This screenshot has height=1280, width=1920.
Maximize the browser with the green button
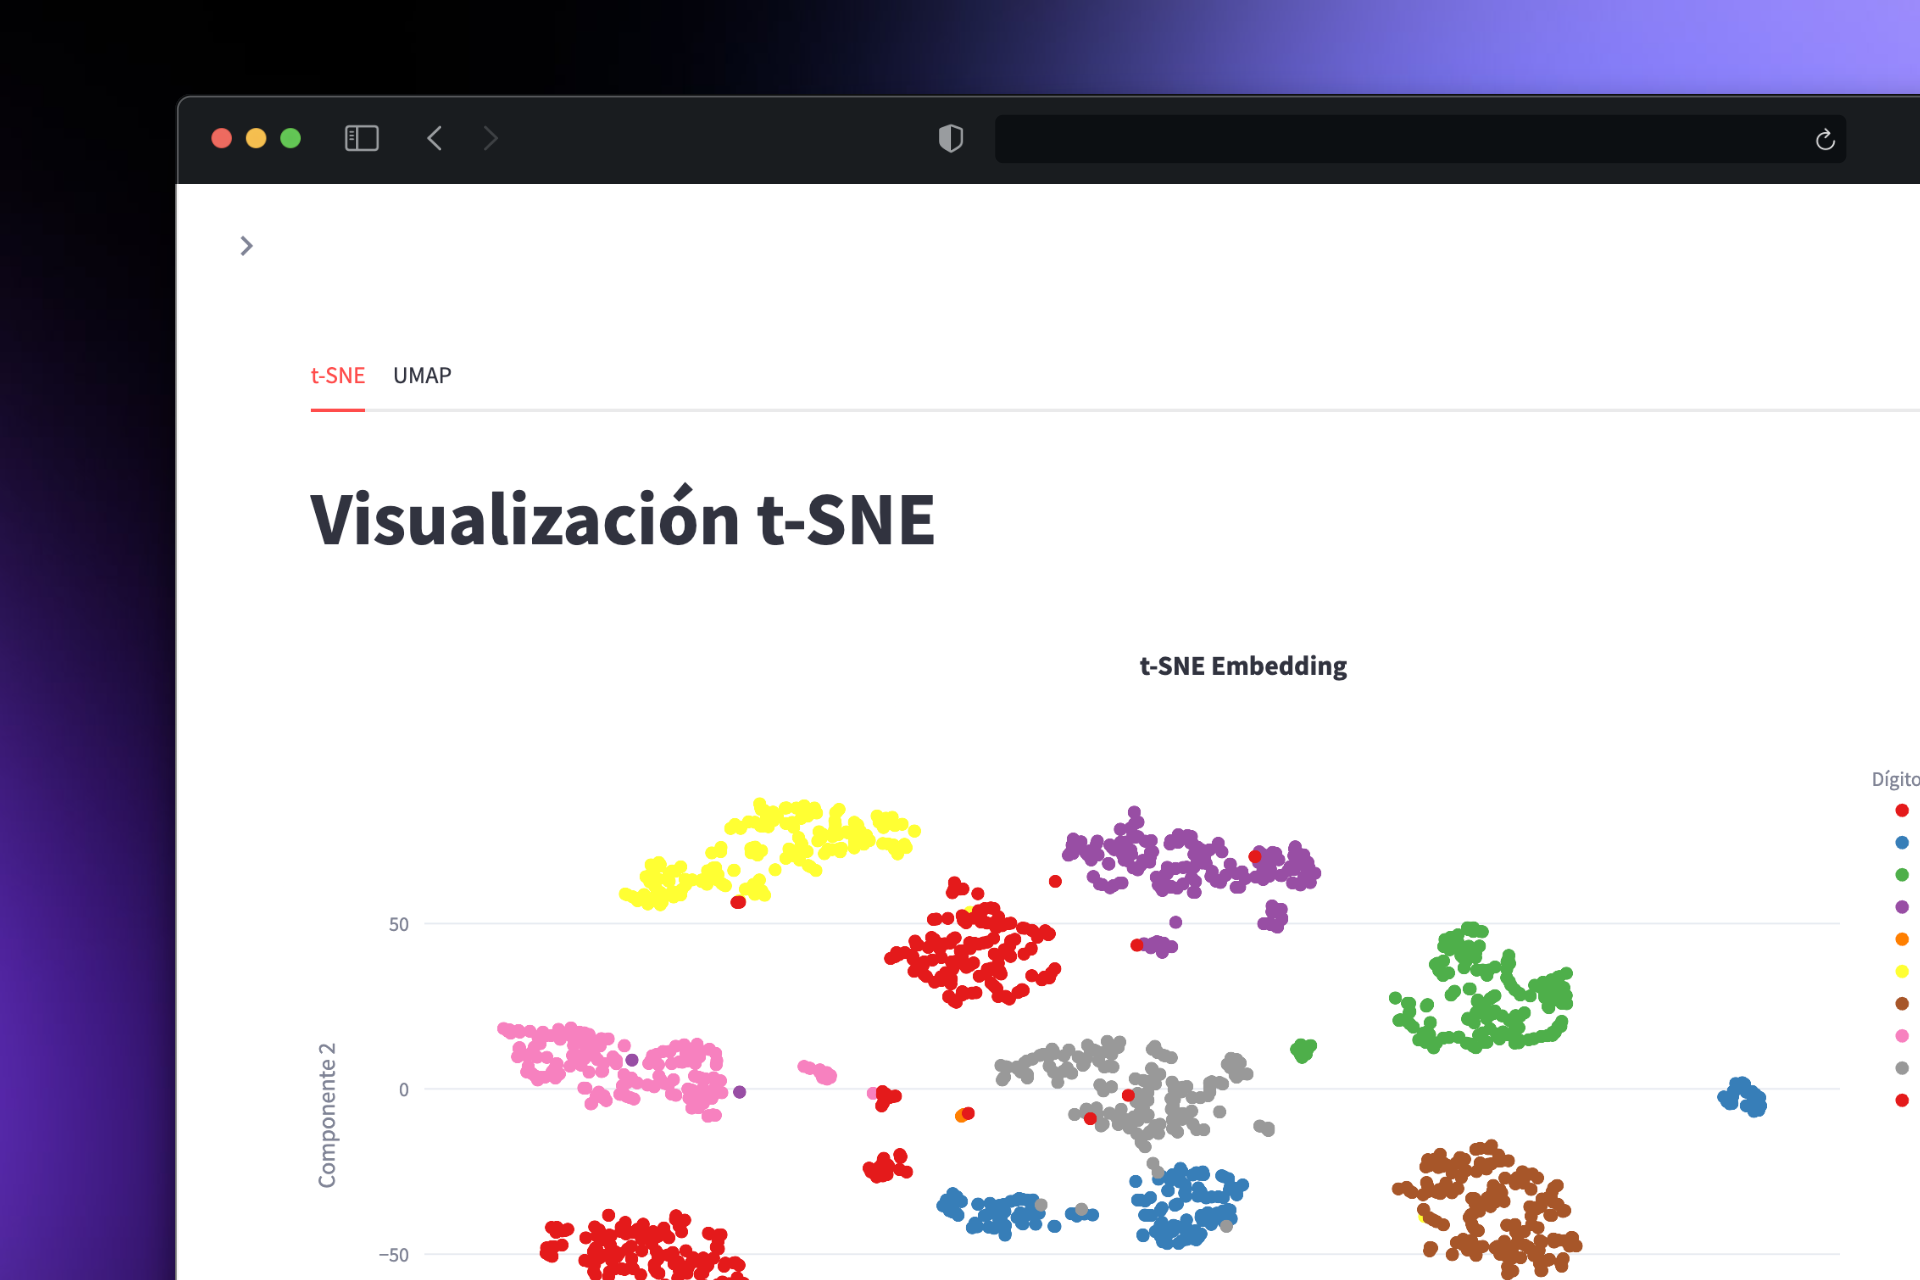291,138
